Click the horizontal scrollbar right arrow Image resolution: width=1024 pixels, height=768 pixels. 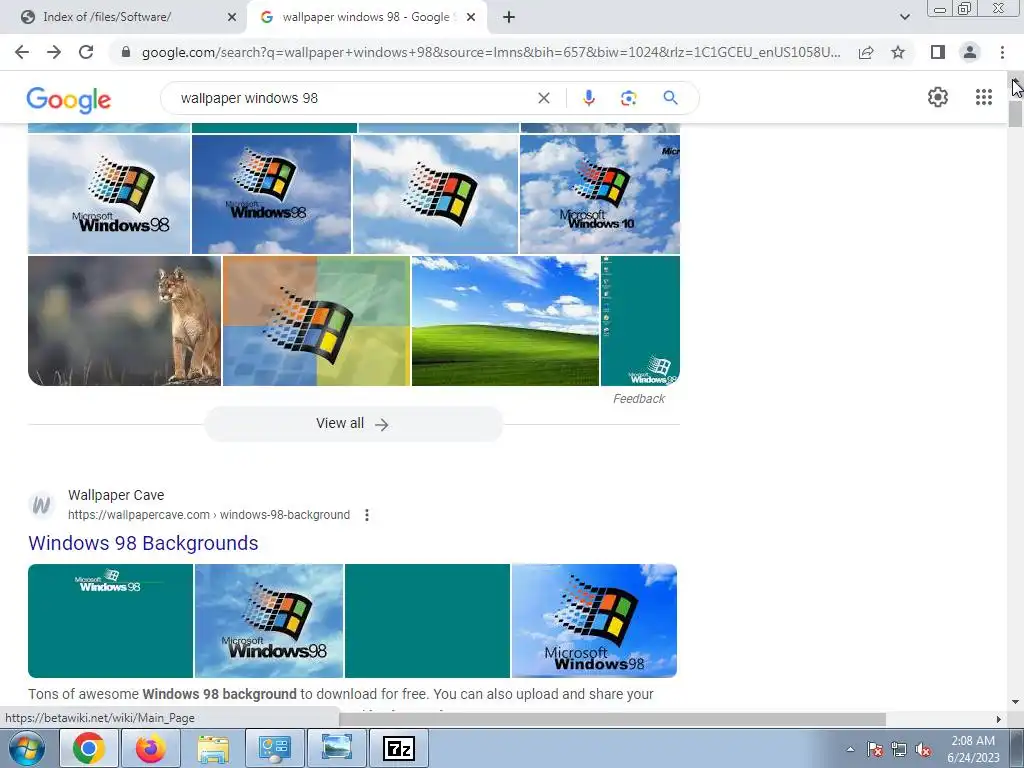998,719
